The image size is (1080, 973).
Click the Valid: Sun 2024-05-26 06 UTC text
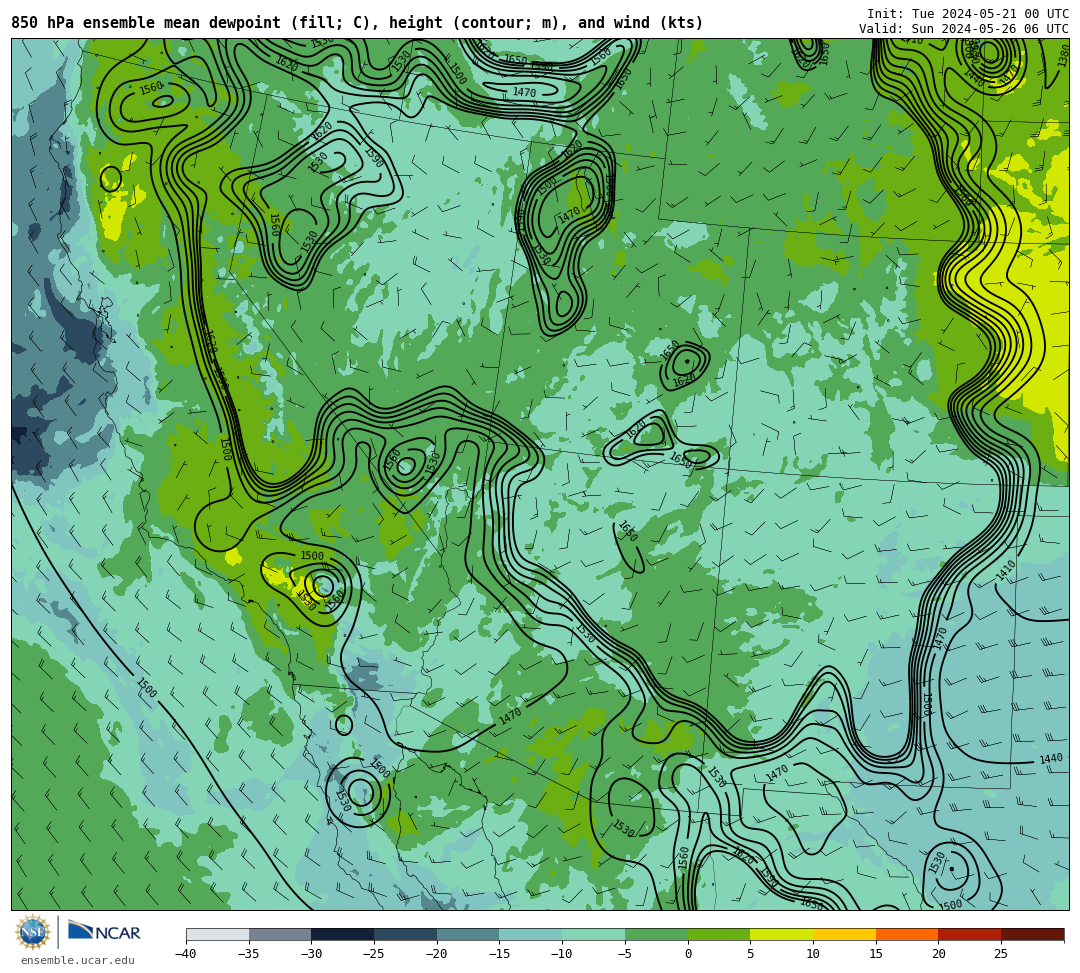pos(964,28)
